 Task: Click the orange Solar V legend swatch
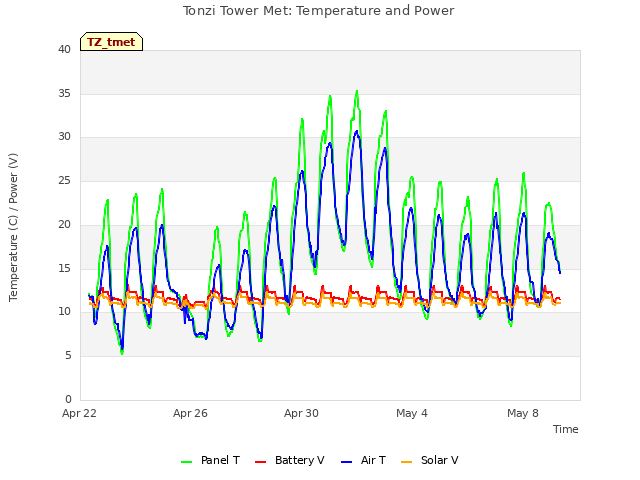click(x=407, y=462)
